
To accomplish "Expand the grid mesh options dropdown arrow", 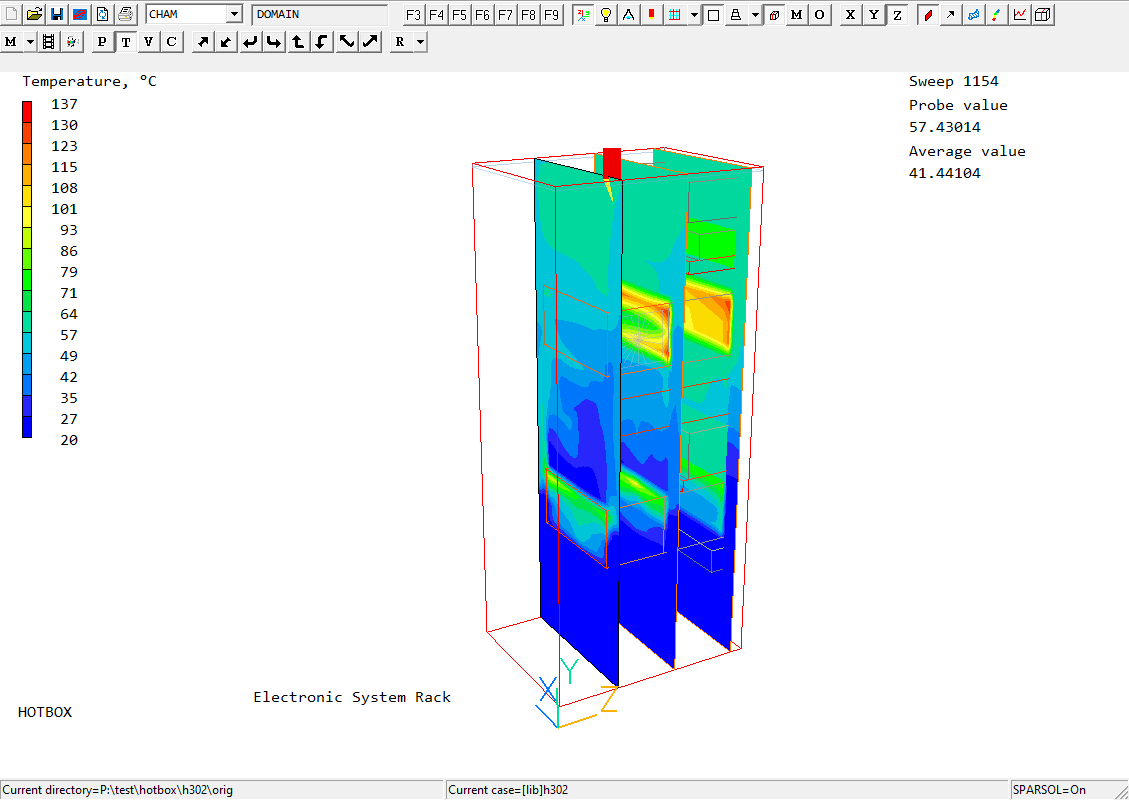I will tap(694, 14).
